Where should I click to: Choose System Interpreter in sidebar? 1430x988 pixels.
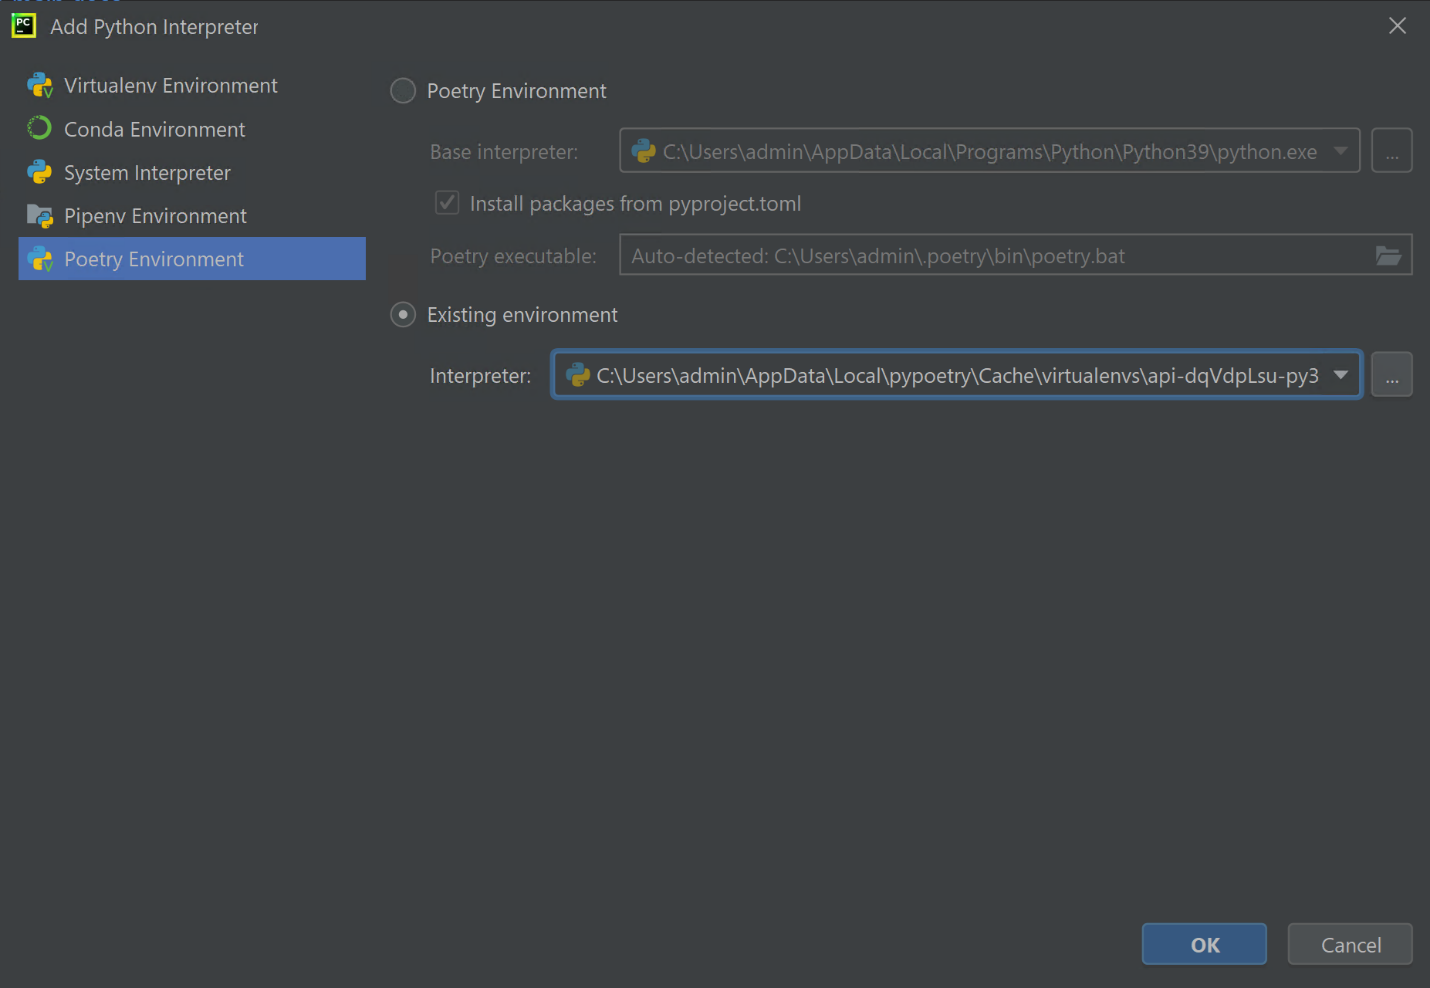192,172
